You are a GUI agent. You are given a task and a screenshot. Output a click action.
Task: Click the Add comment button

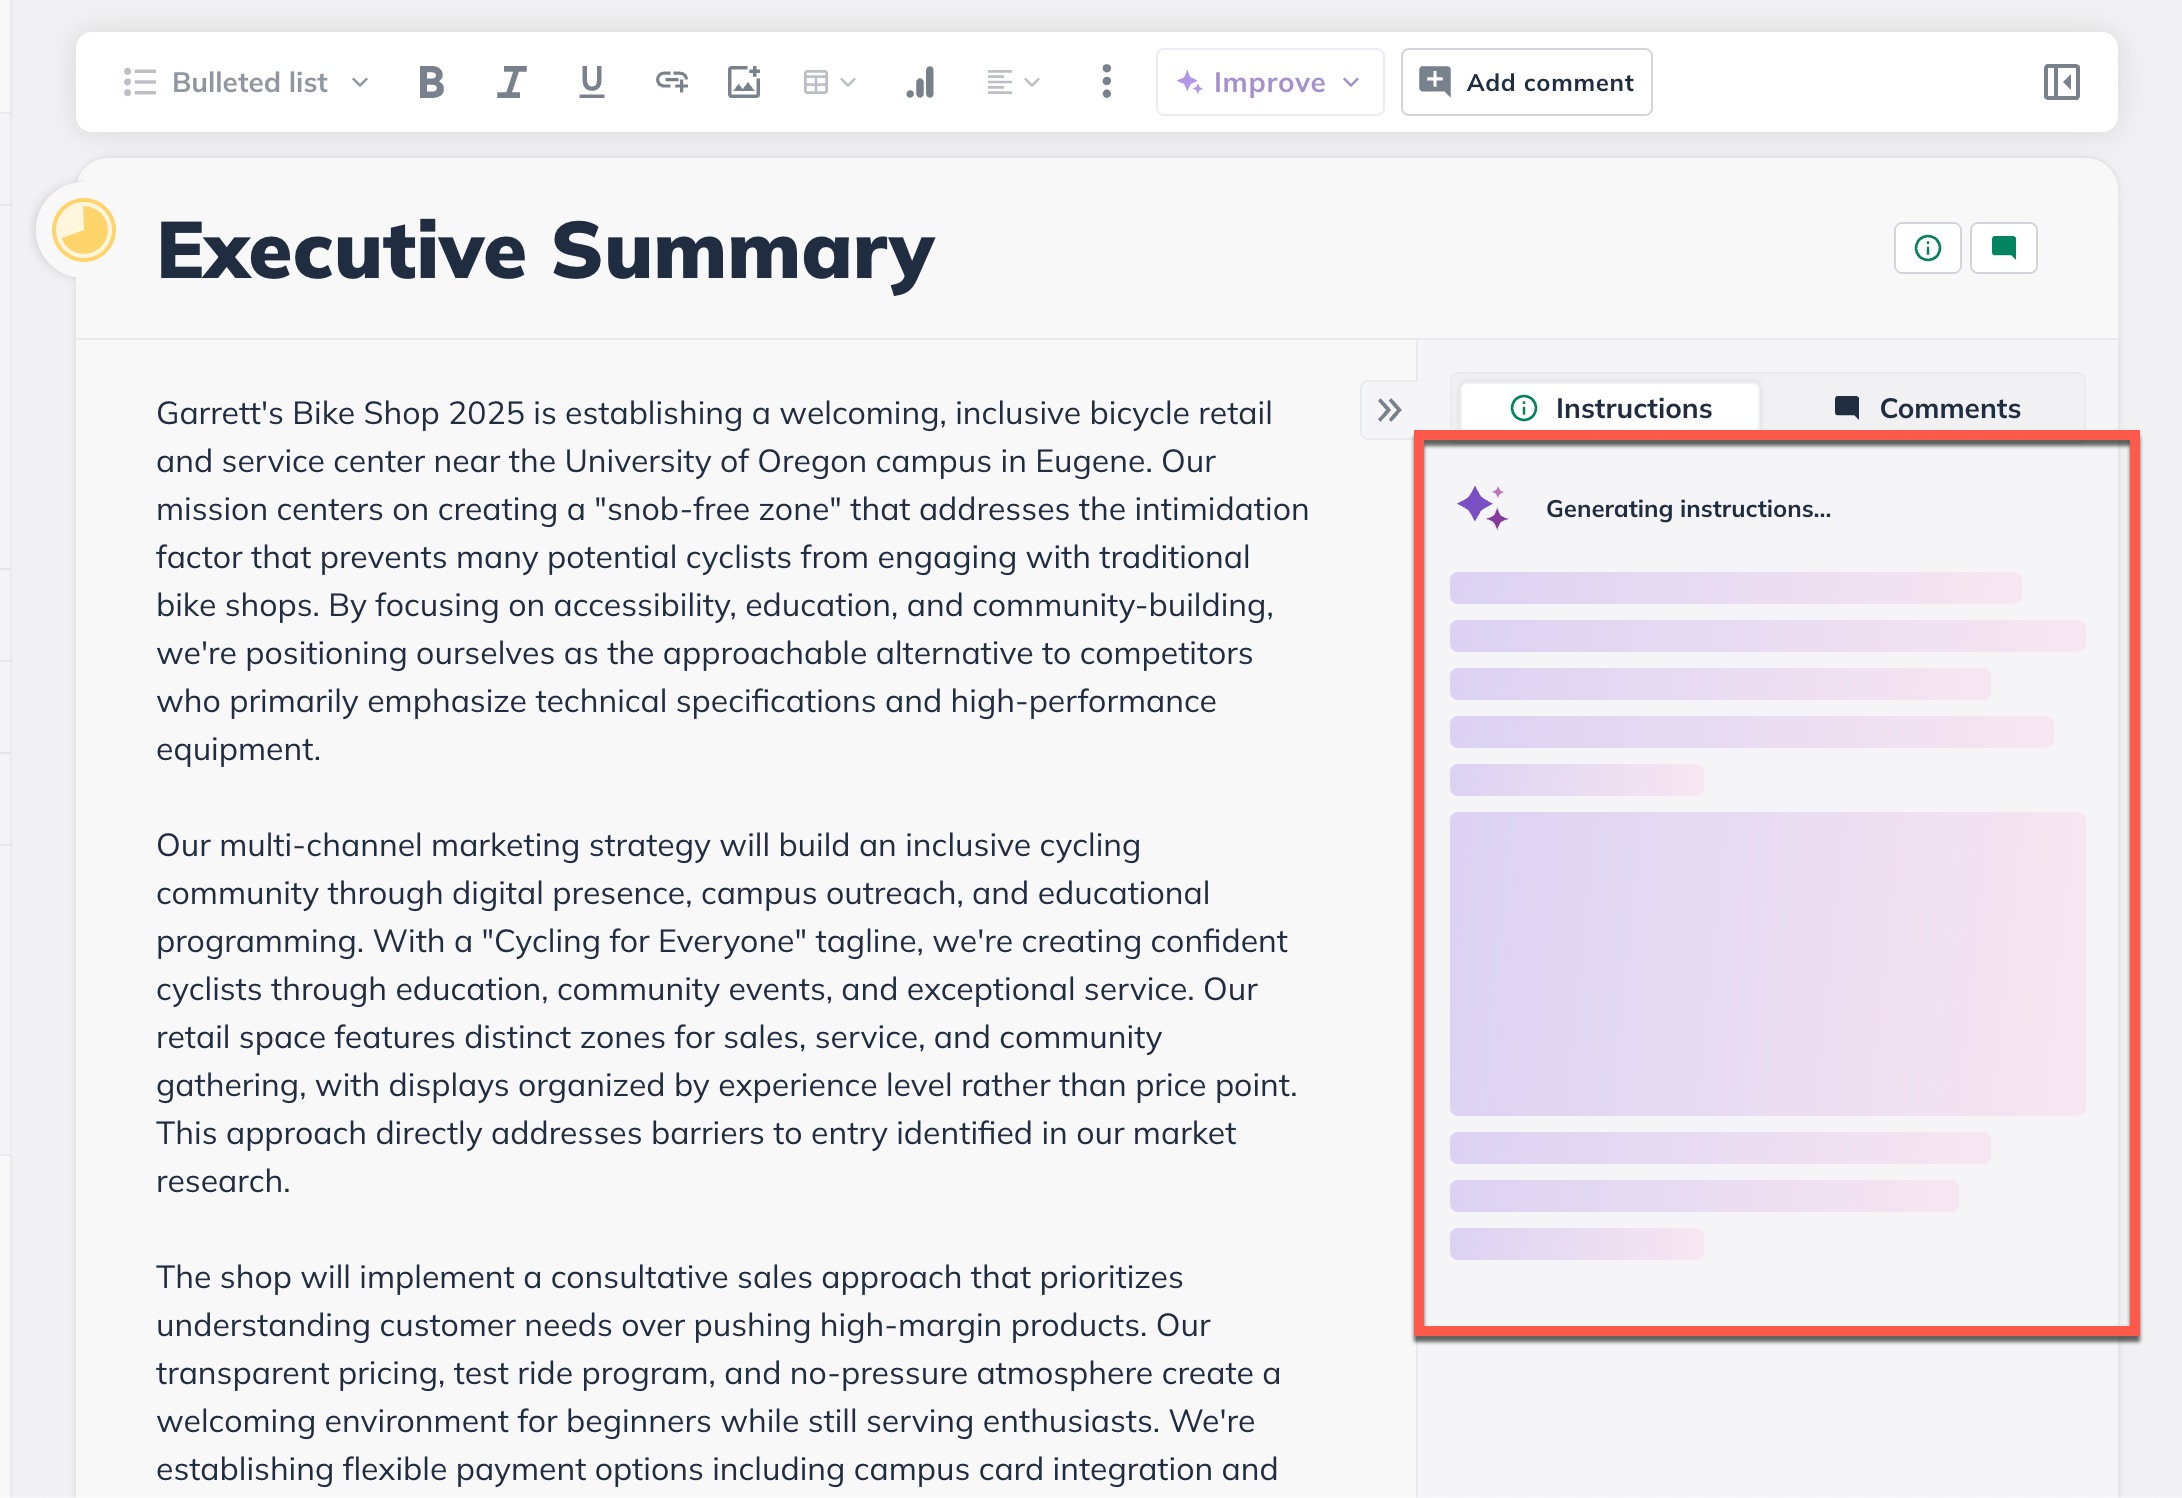click(x=1526, y=82)
